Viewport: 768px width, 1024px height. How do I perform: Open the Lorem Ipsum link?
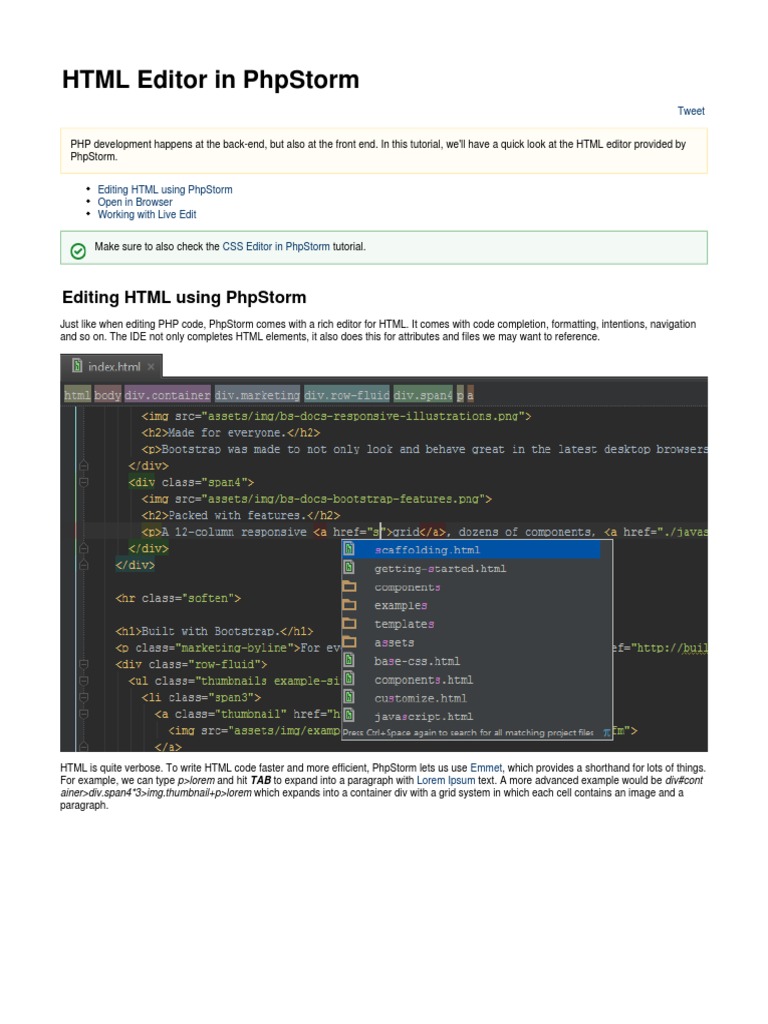[446, 780]
